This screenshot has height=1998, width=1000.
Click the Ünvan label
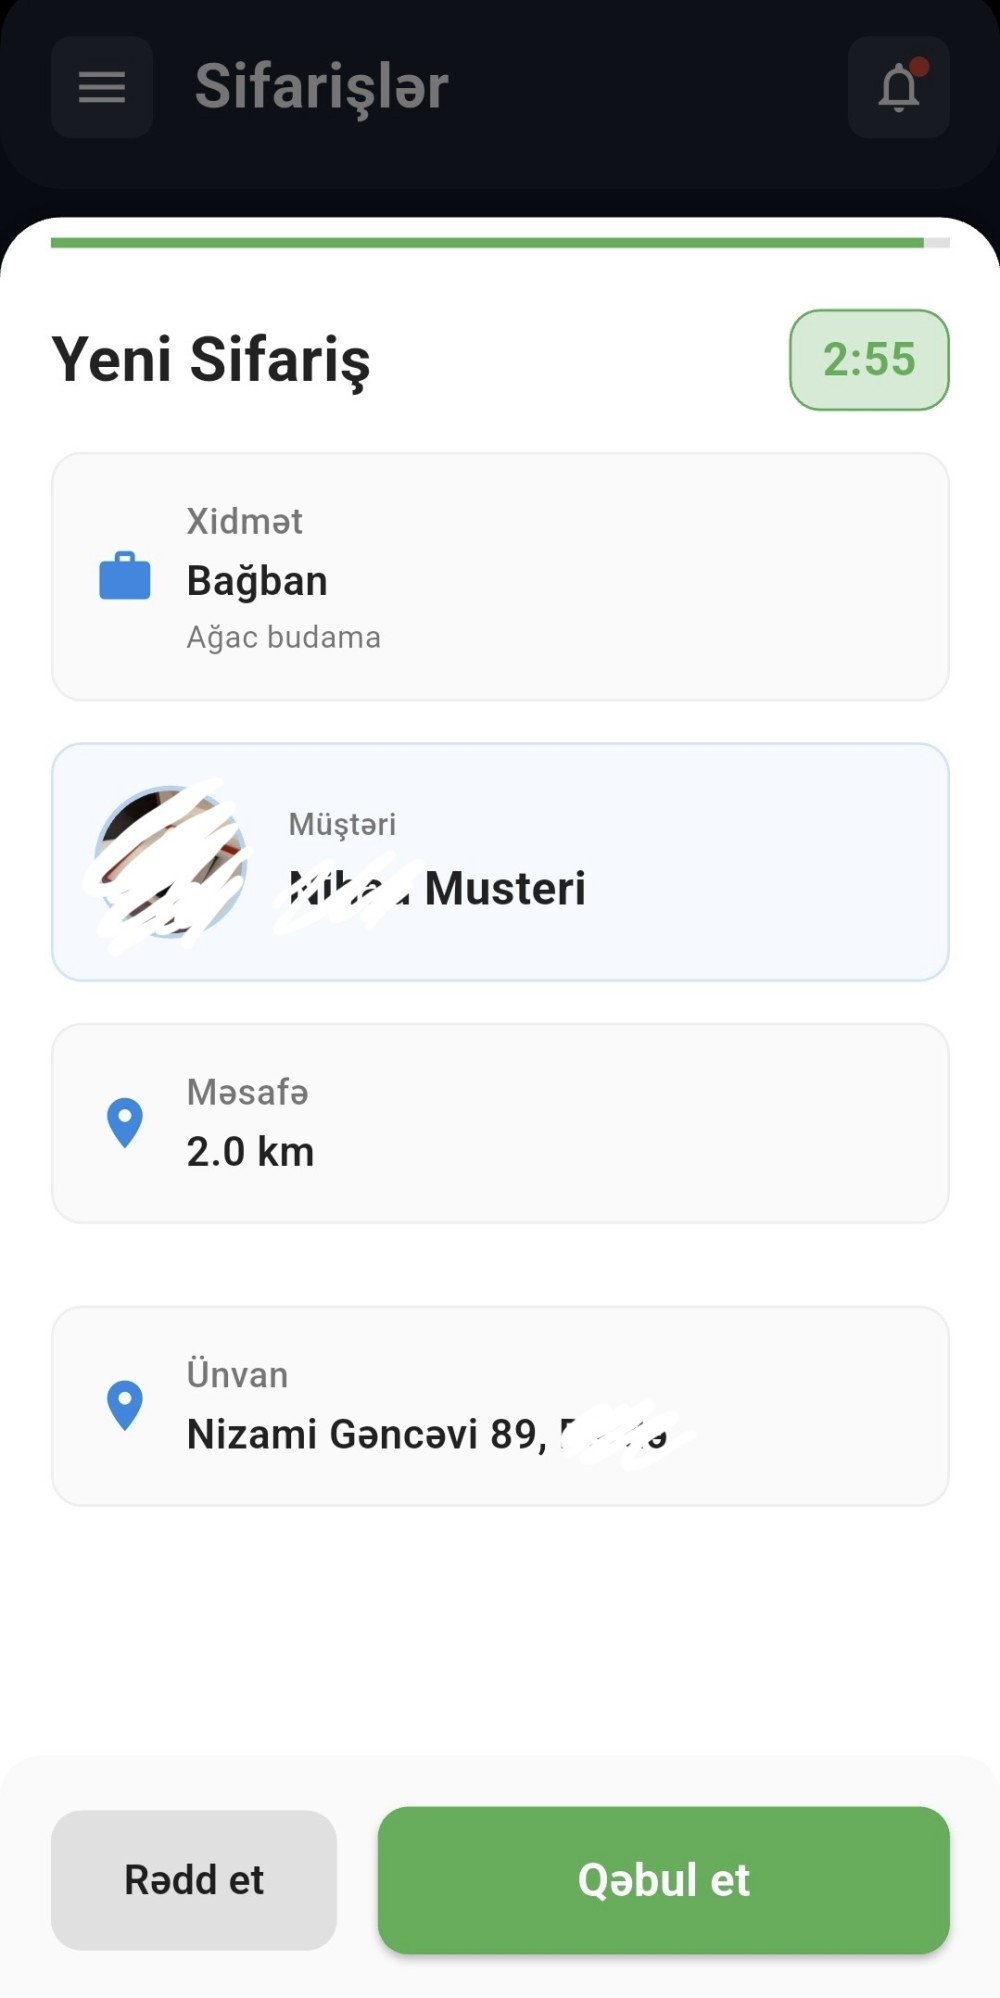(237, 1375)
